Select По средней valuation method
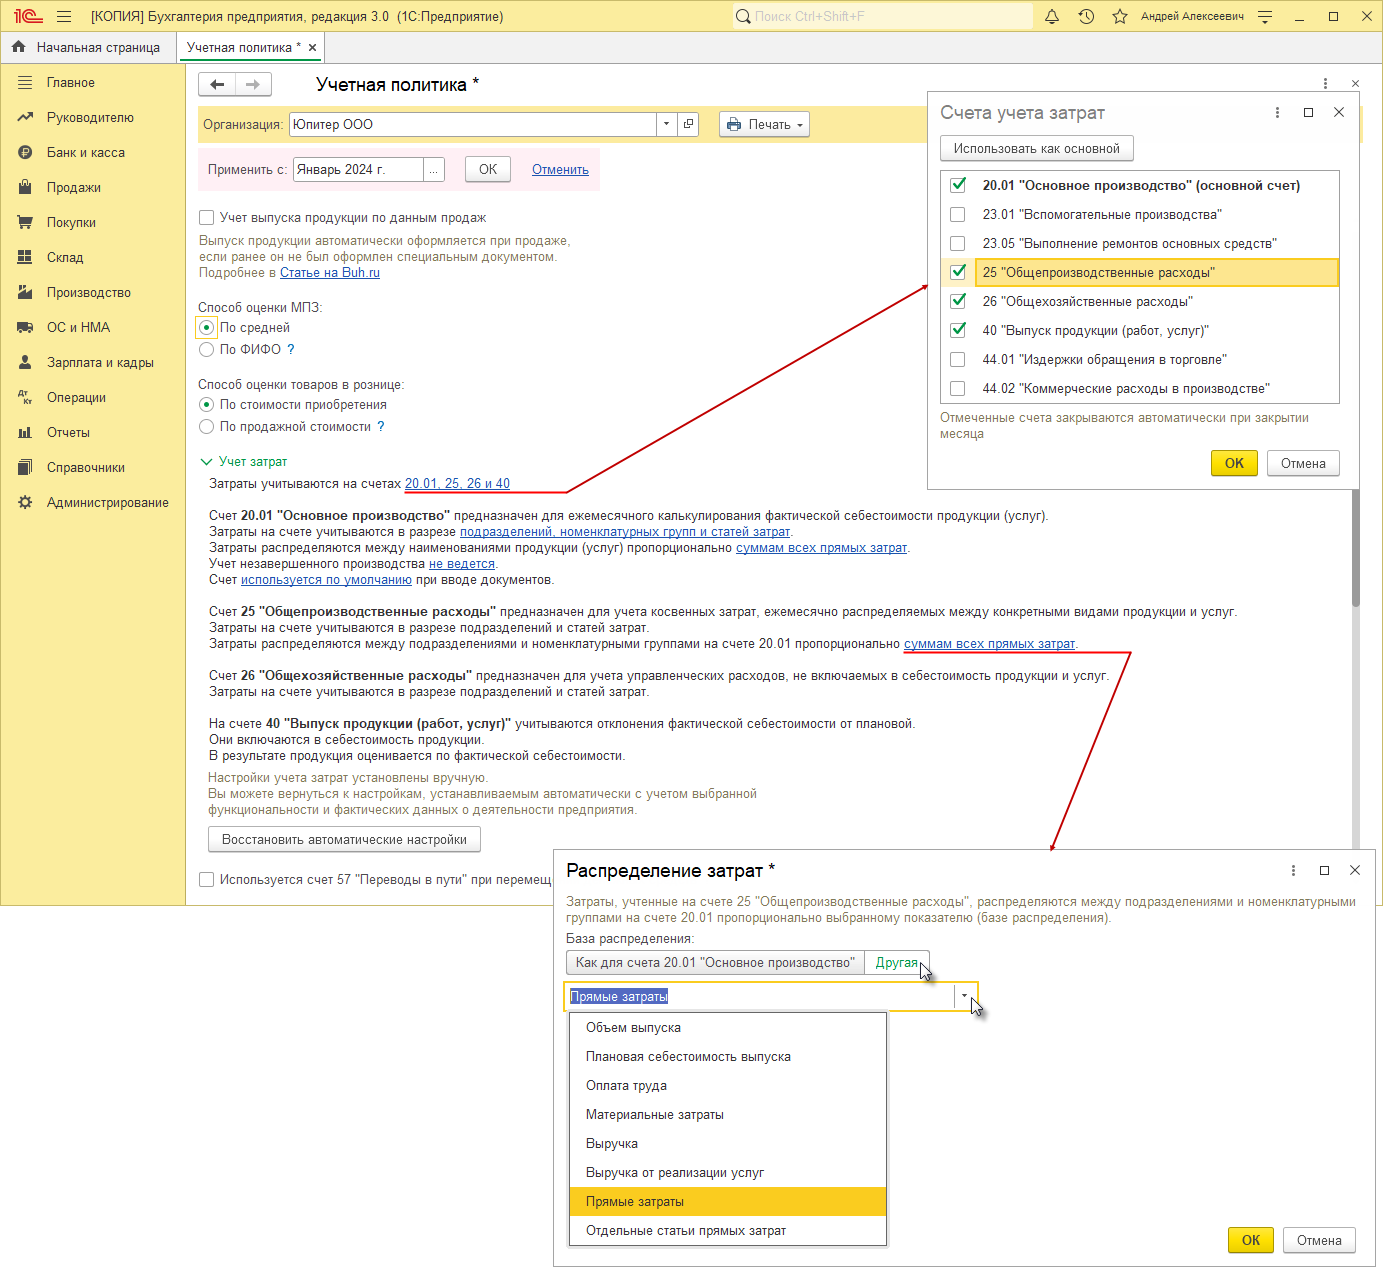Screen dimensions: 1383x1269 click(206, 327)
